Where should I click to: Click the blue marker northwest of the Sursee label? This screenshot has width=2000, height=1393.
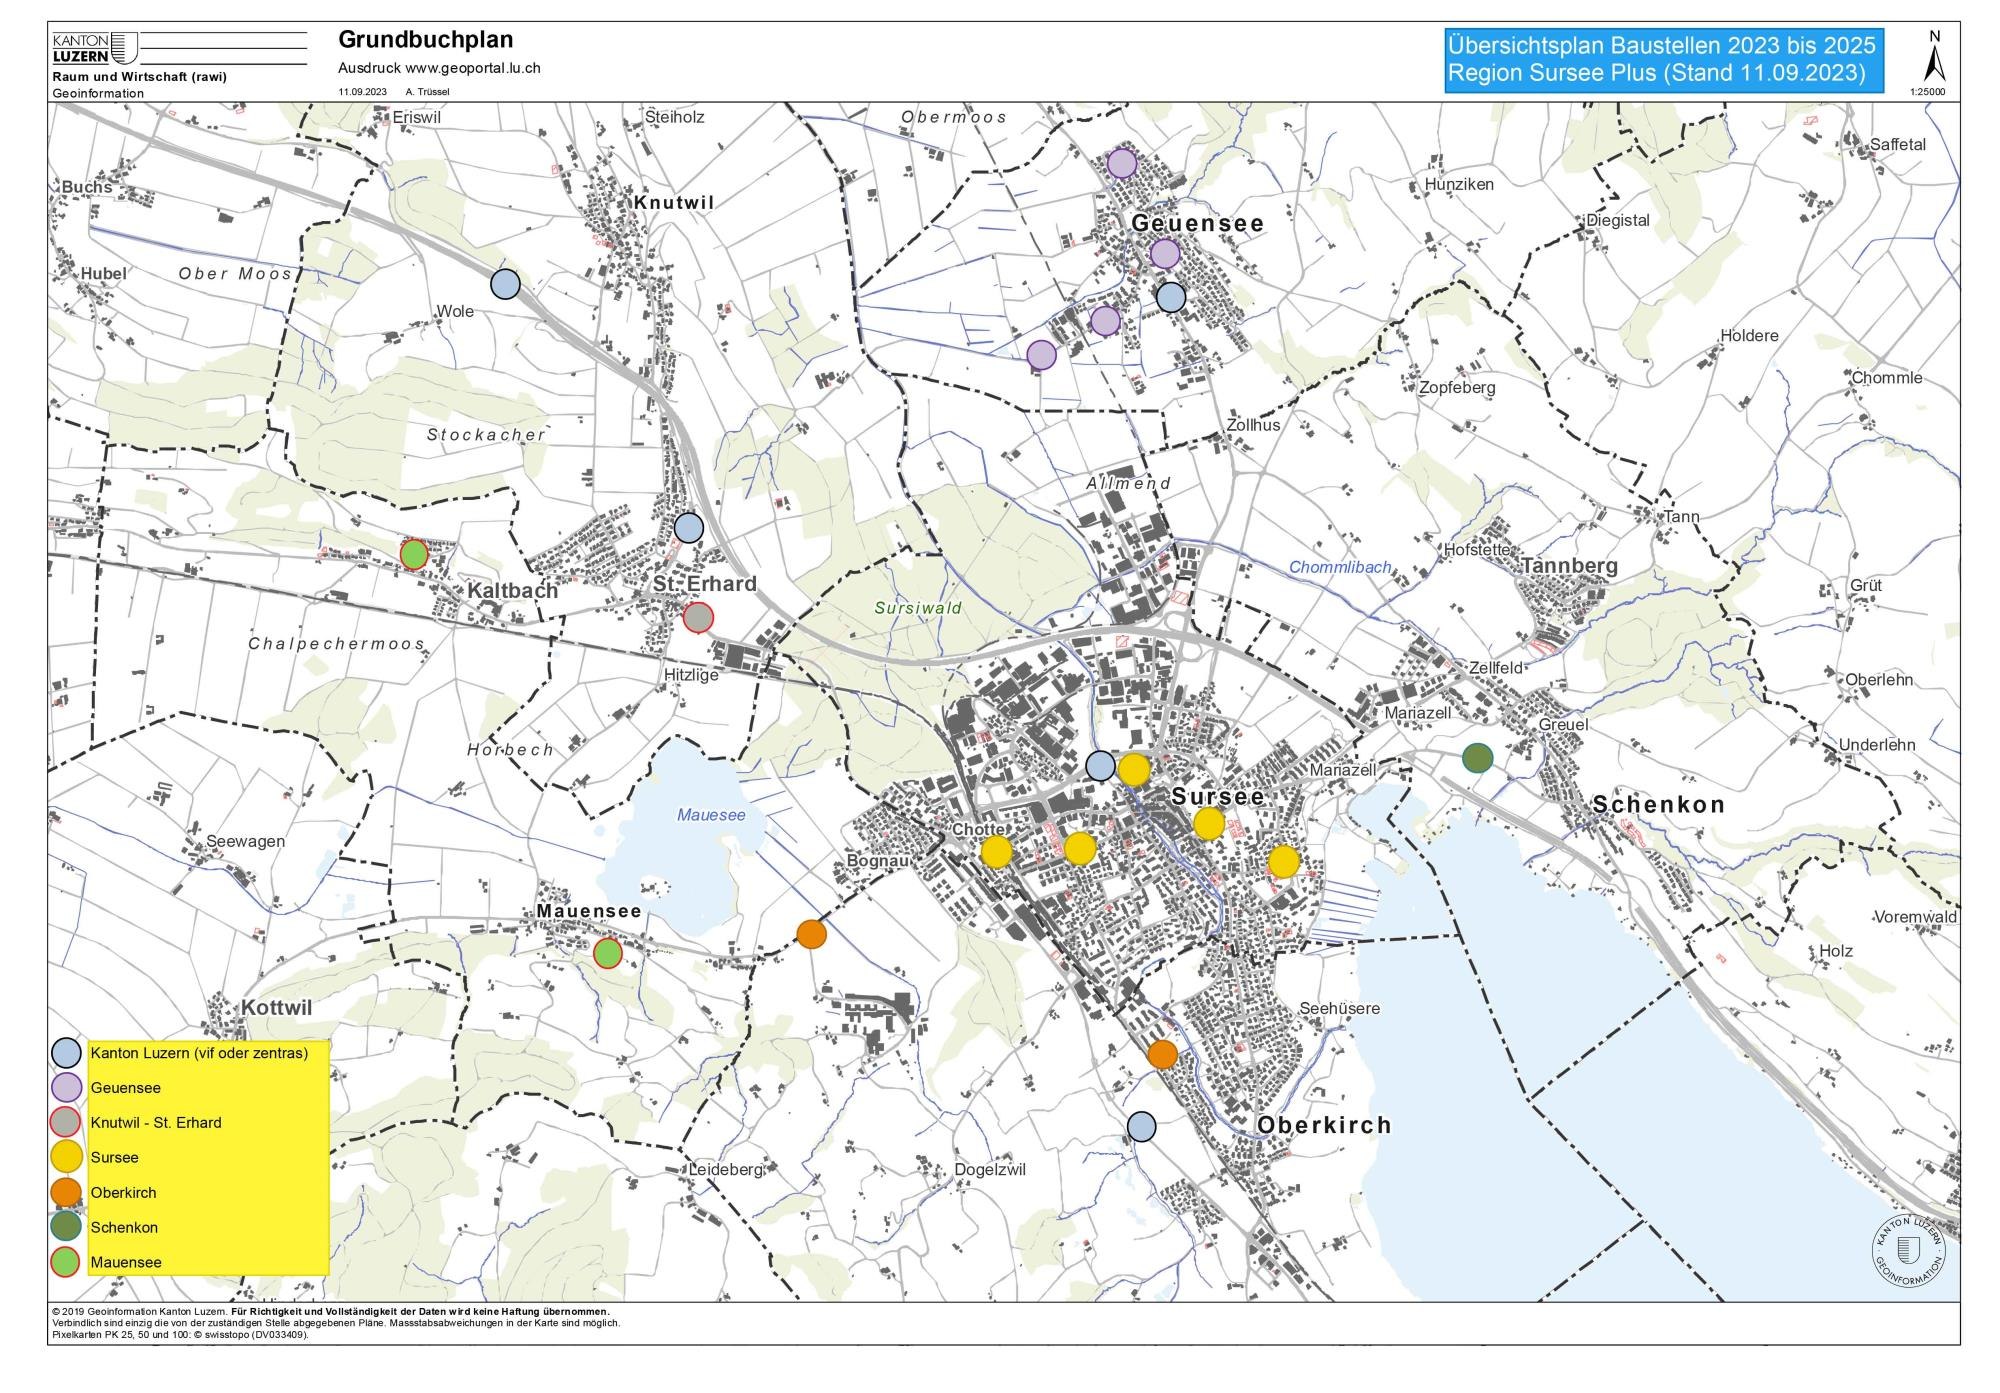pos(1100,766)
